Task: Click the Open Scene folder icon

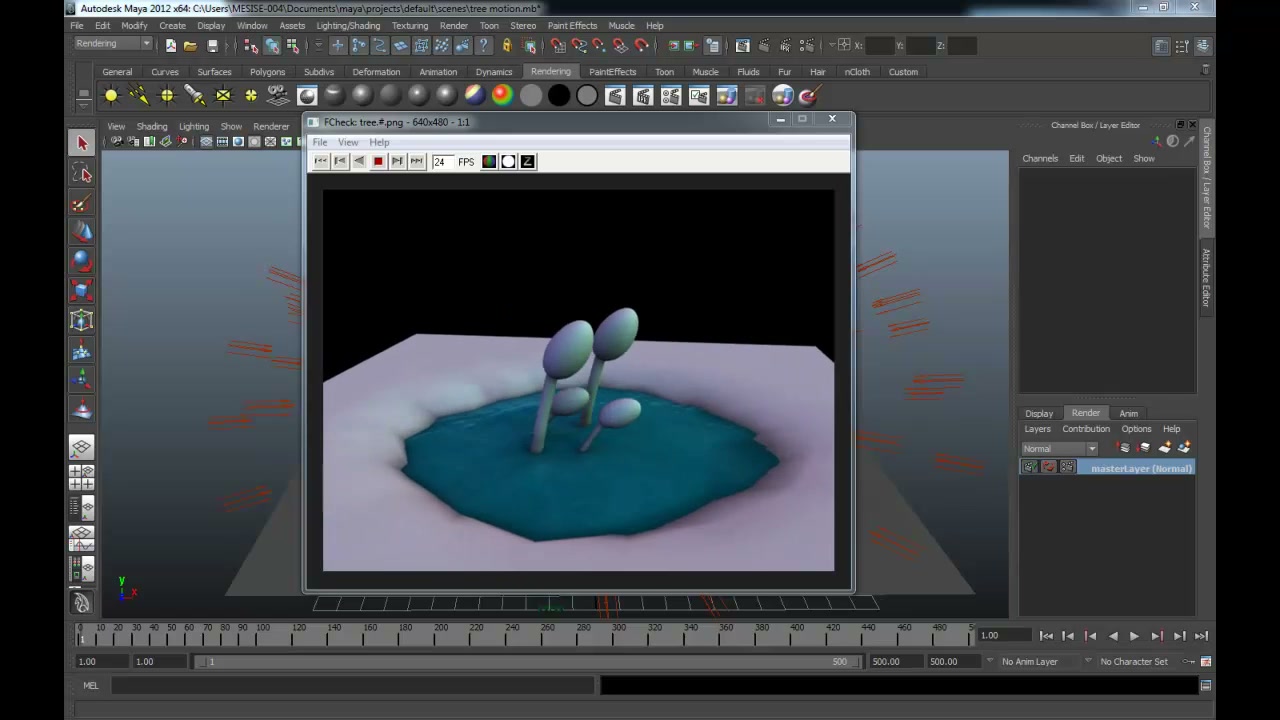Action: tap(190, 45)
